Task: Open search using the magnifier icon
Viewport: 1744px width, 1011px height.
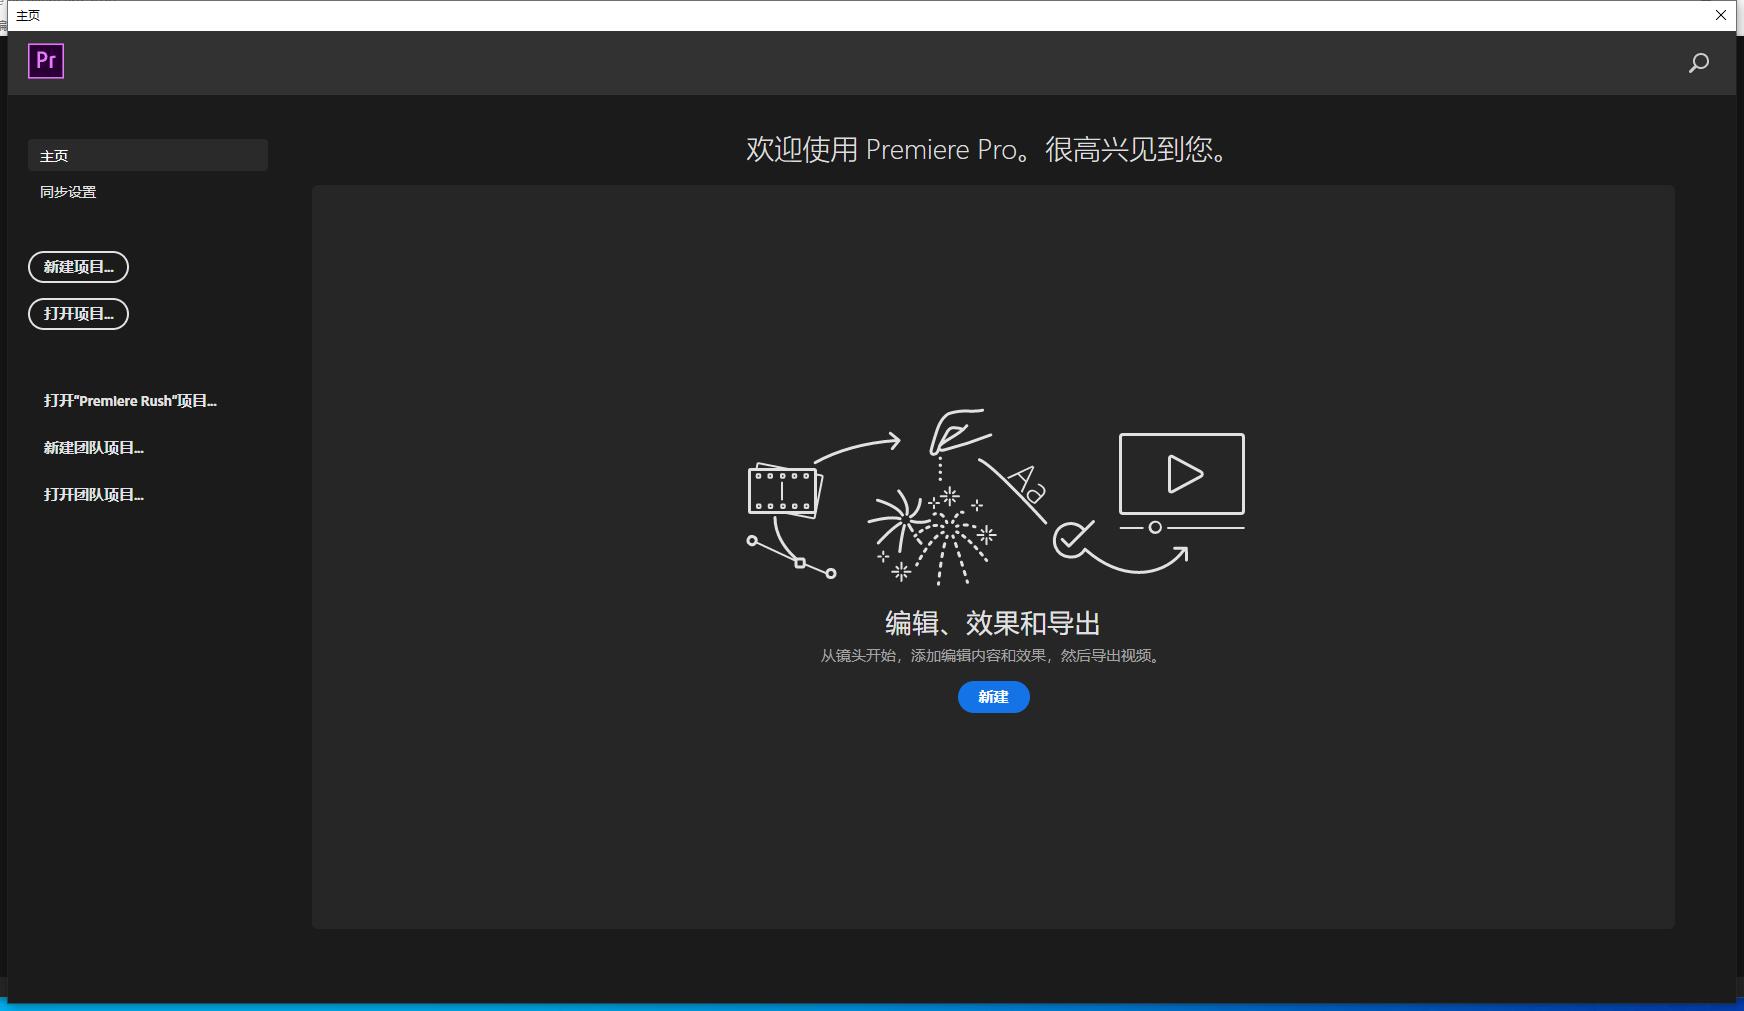Action: pos(1698,63)
